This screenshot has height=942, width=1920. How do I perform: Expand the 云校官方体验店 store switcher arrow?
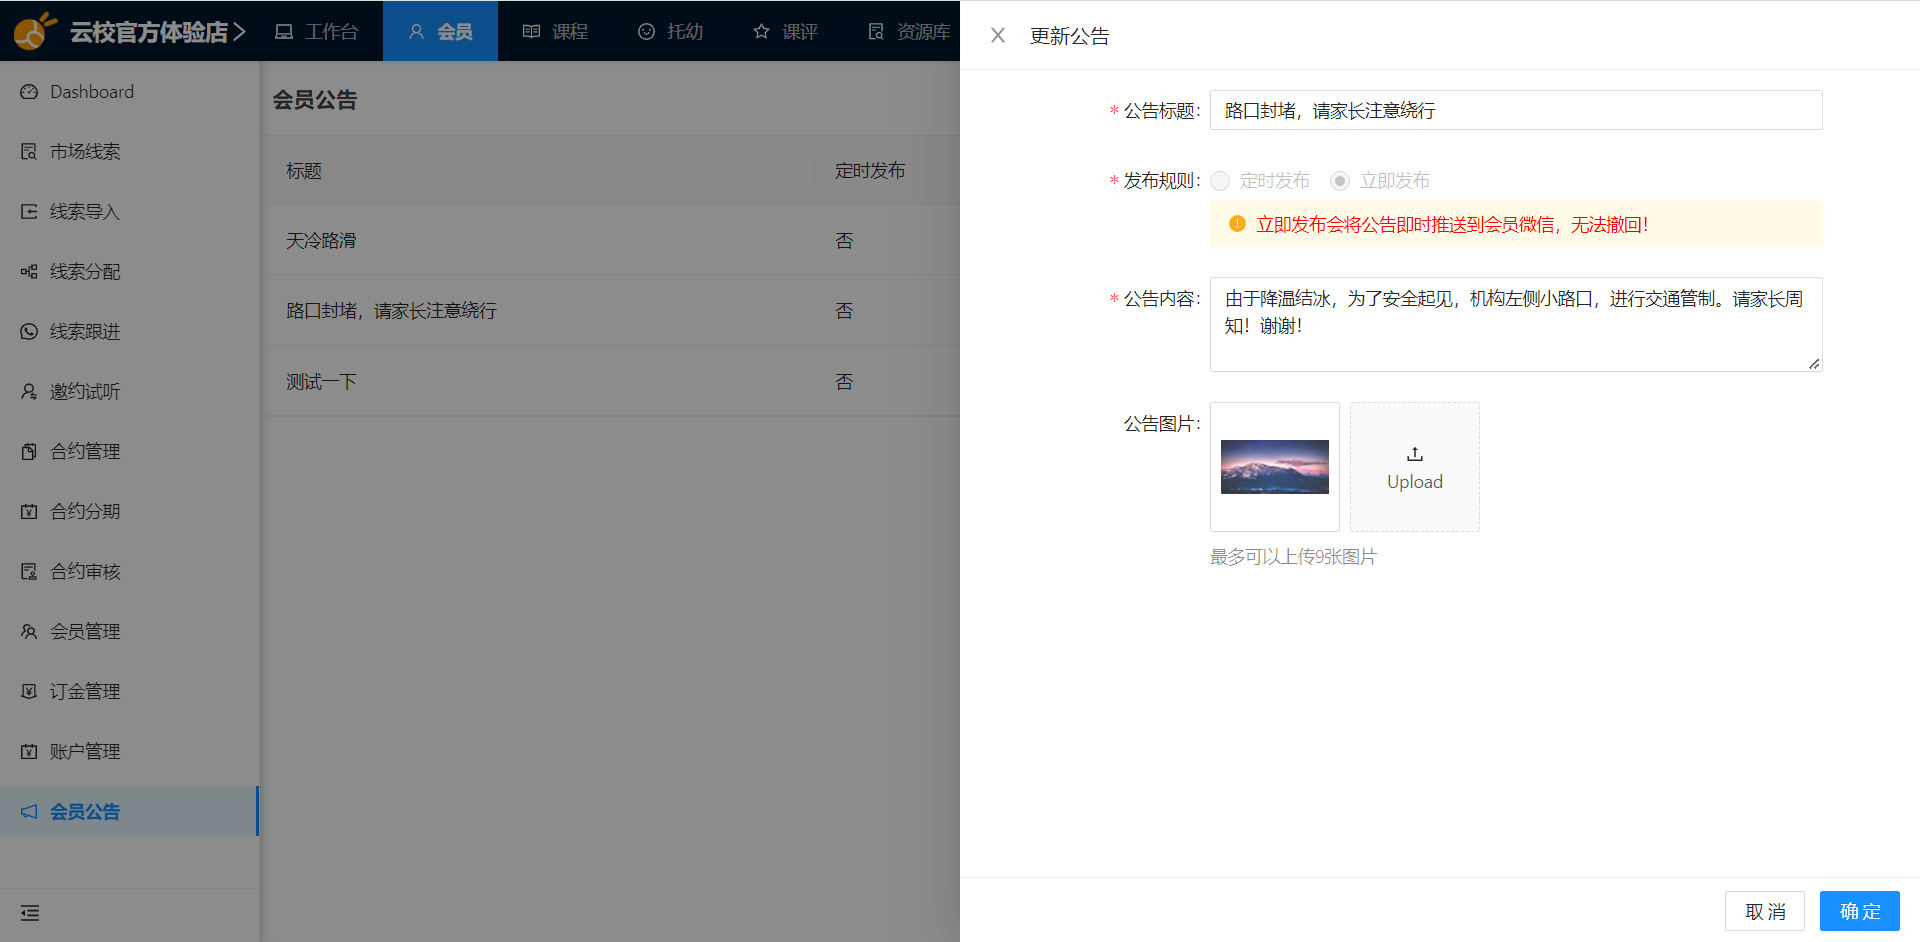click(239, 32)
